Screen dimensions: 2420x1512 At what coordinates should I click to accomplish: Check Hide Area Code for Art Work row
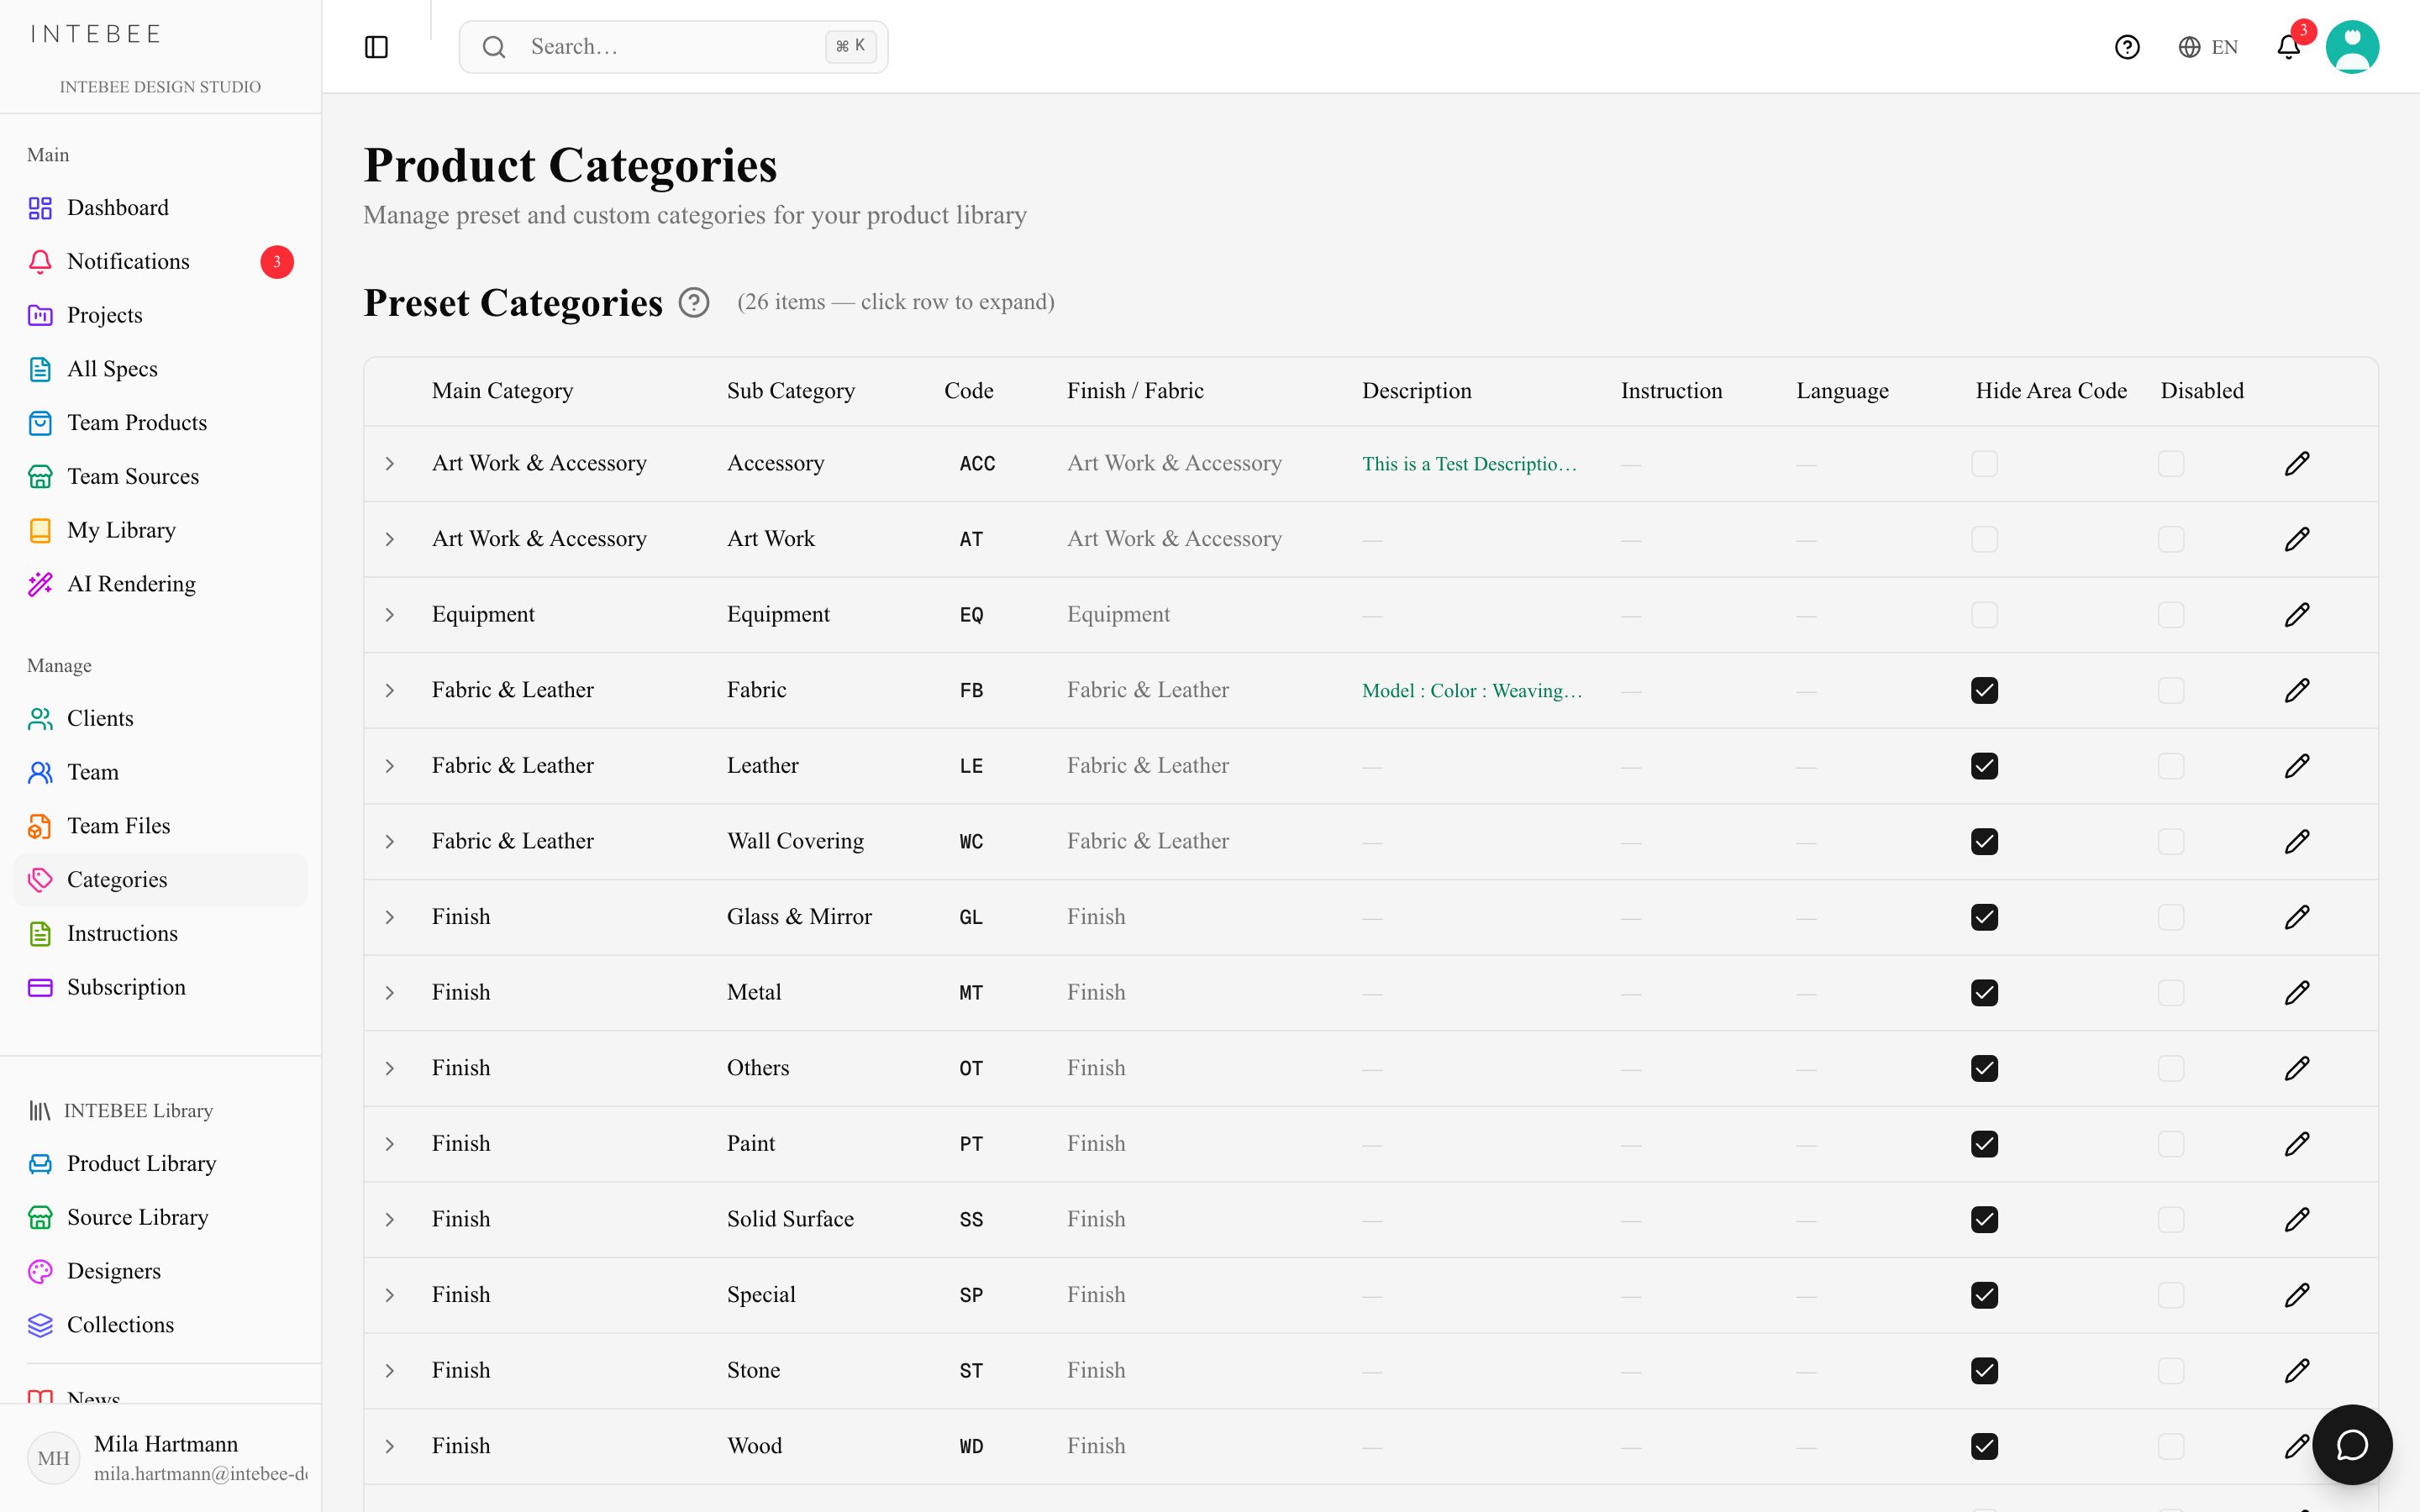coord(1984,539)
